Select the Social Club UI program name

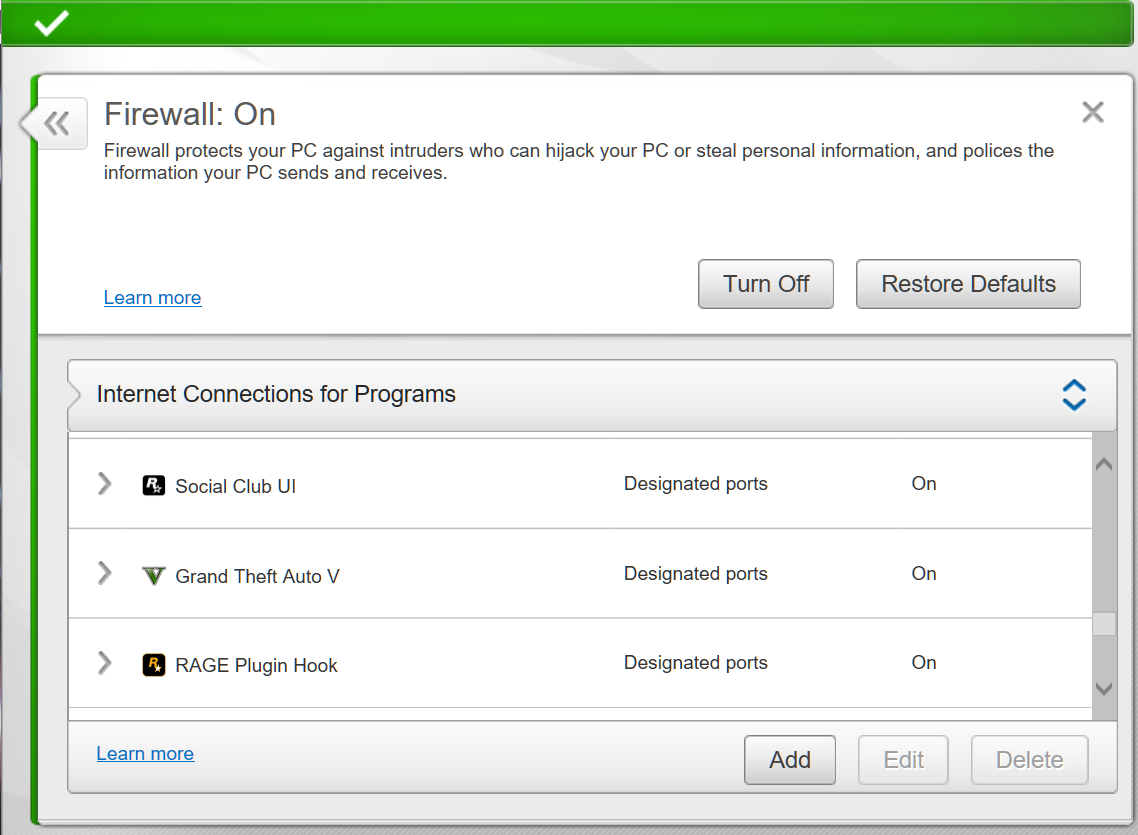tap(235, 487)
